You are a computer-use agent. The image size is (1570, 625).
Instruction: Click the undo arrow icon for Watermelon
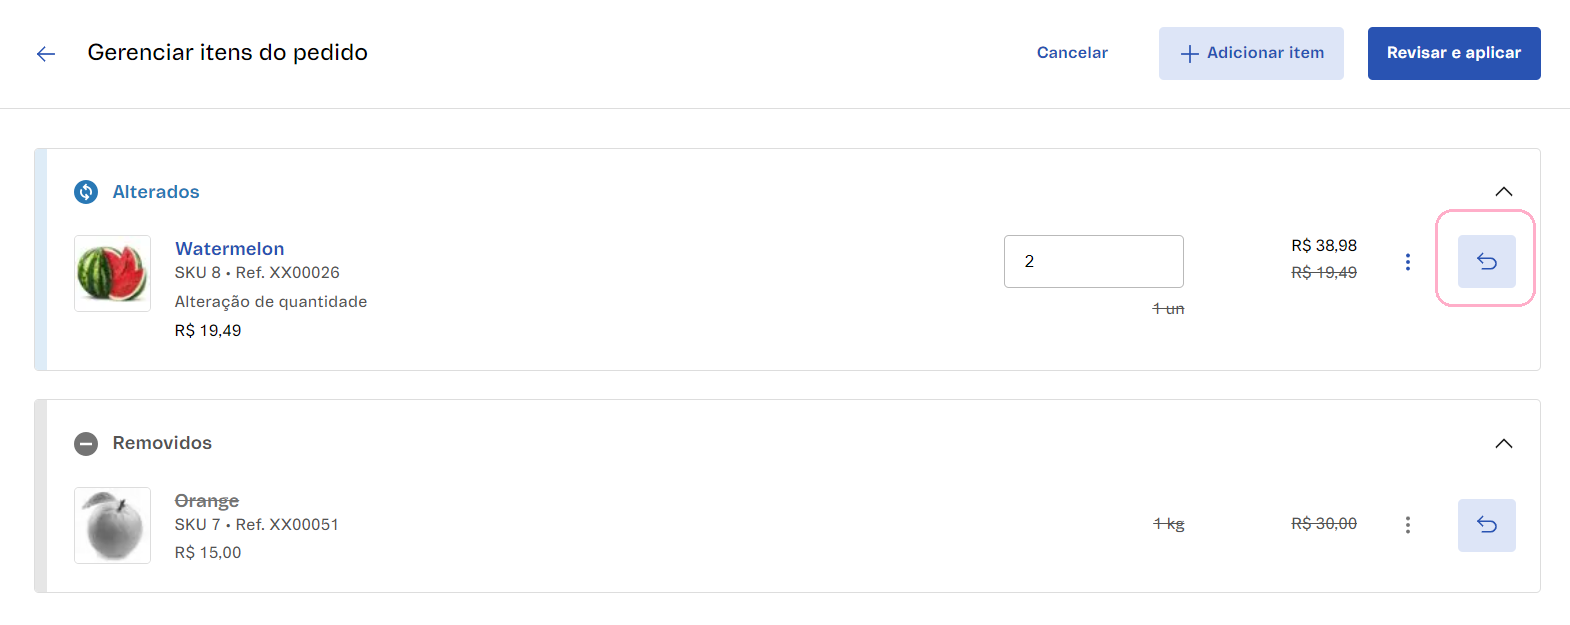point(1486,260)
